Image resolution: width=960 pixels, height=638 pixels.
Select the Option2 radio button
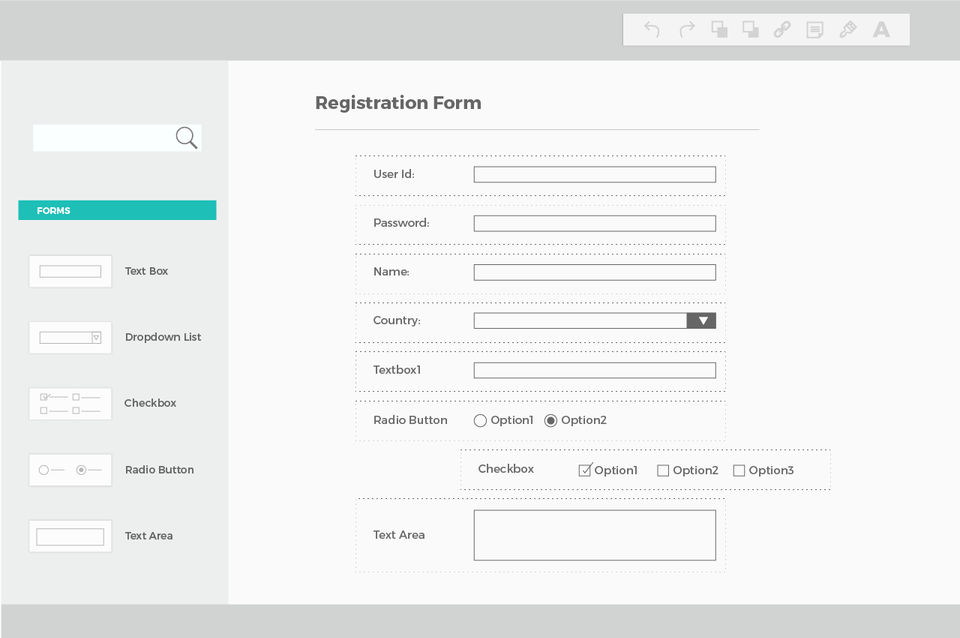[x=550, y=421]
